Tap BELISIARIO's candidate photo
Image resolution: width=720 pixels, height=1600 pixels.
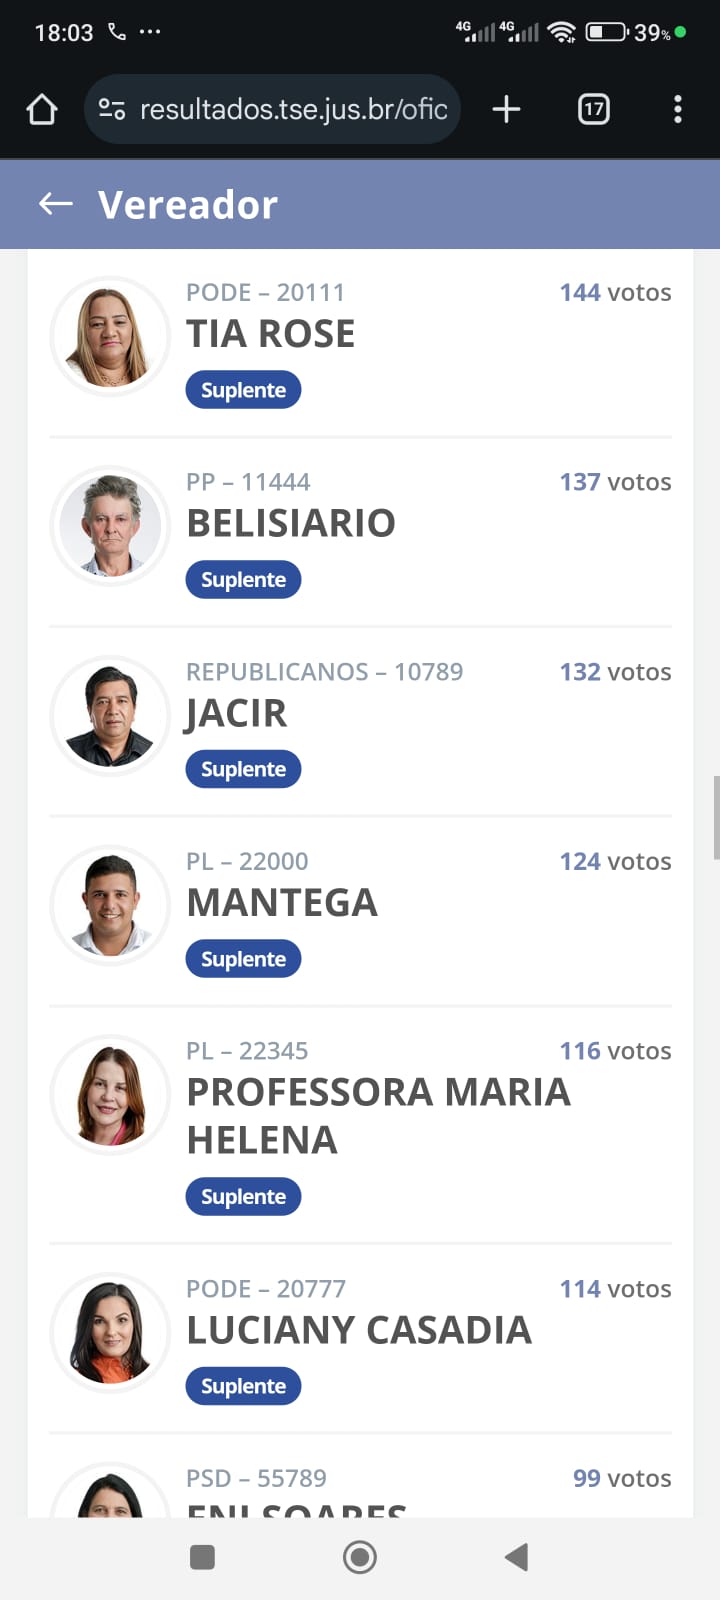click(x=110, y=526)
